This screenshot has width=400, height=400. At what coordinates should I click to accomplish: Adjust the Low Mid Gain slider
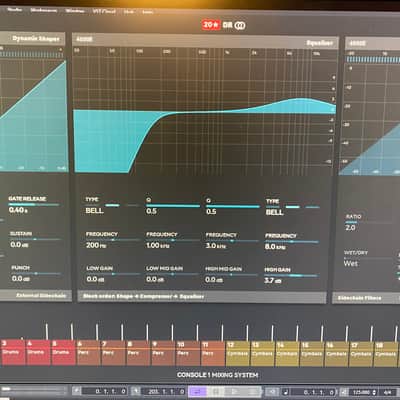pos(173,274)
